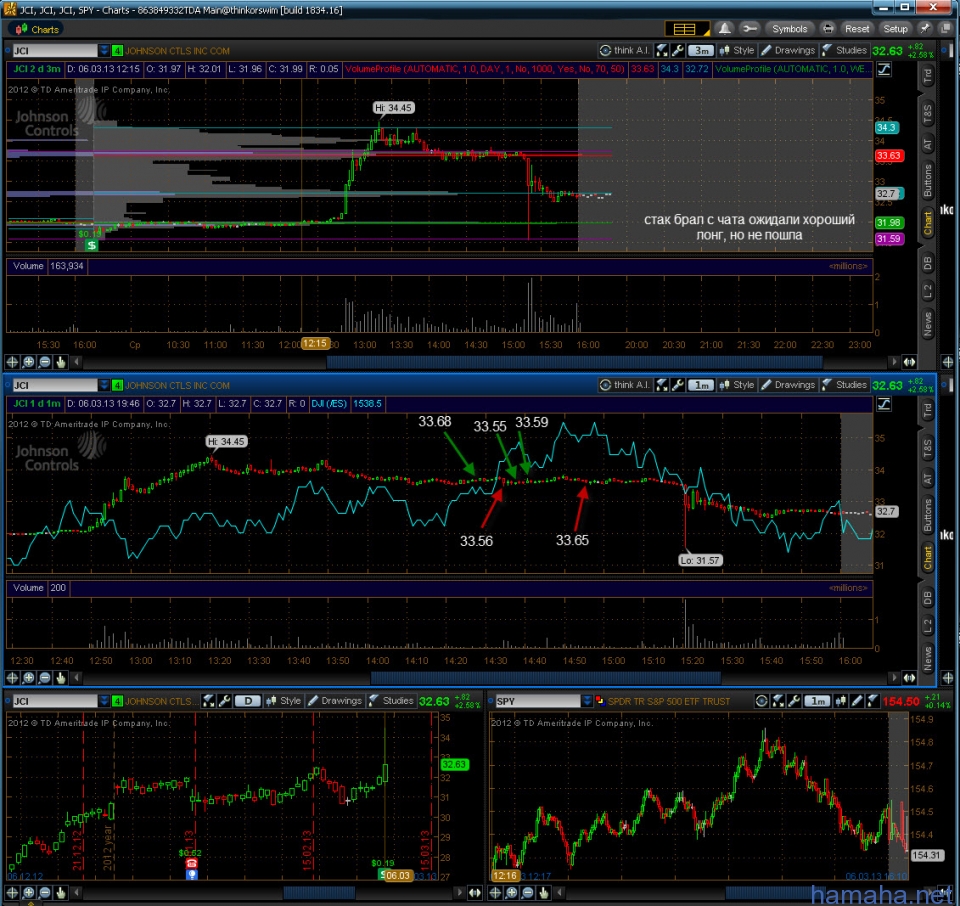Open the wrench settings icon in top toolbar
The height and width of the screenshot is (906, 960).
(x=748, y=29)
